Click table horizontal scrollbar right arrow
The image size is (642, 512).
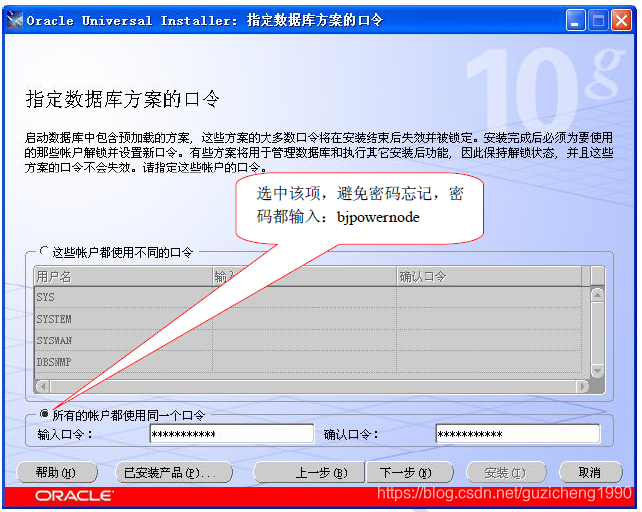tap(582, 386)
